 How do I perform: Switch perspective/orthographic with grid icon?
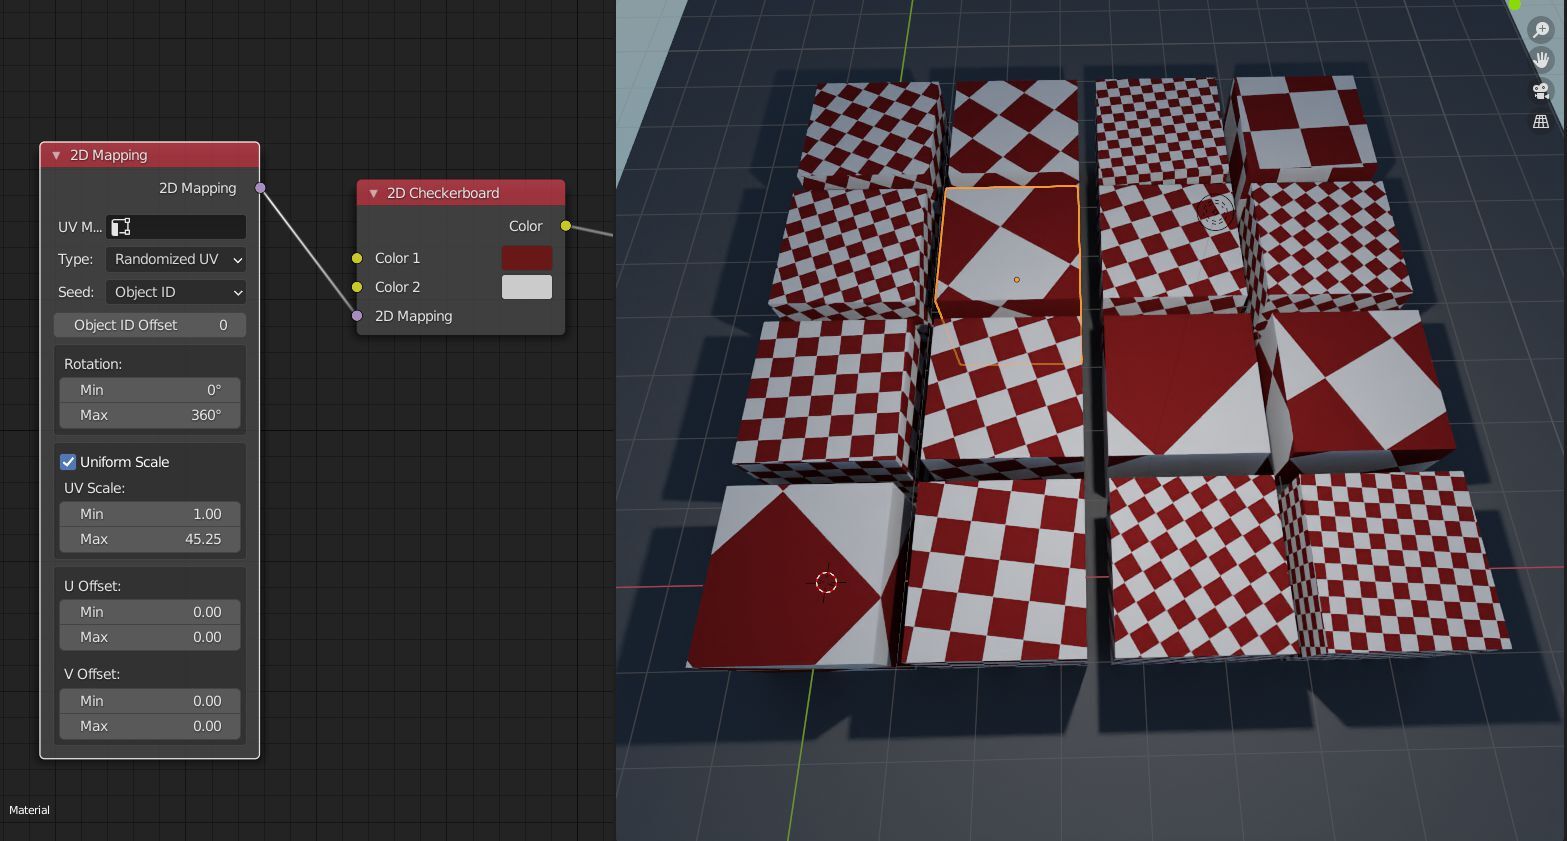click(x=1541, y=121)
